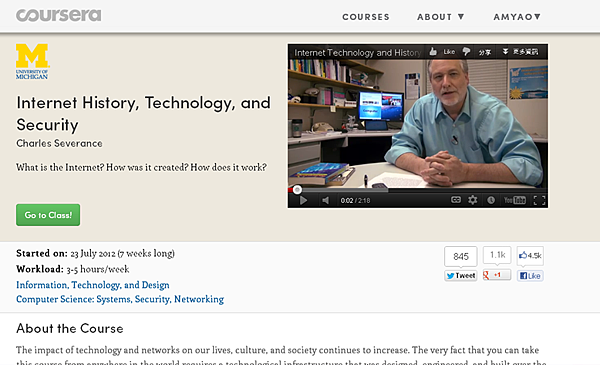Tweet this course
The width and height of the screenshot is (600, 365).
coord(461,275)
